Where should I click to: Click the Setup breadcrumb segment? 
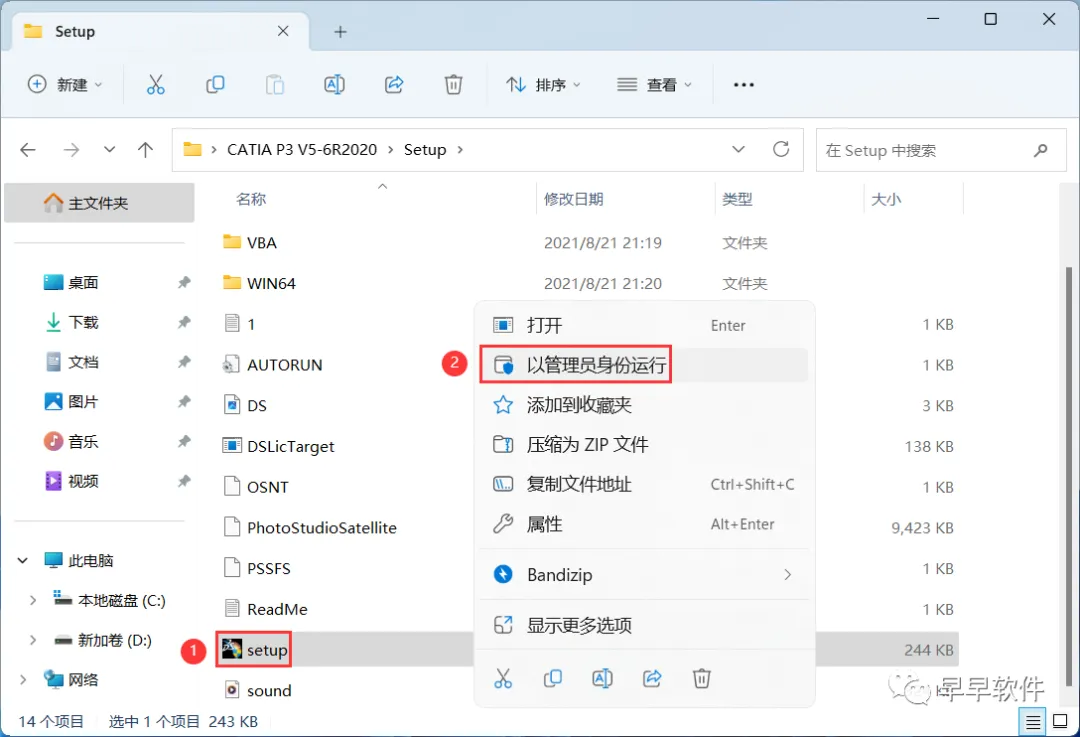coord(425,149)
